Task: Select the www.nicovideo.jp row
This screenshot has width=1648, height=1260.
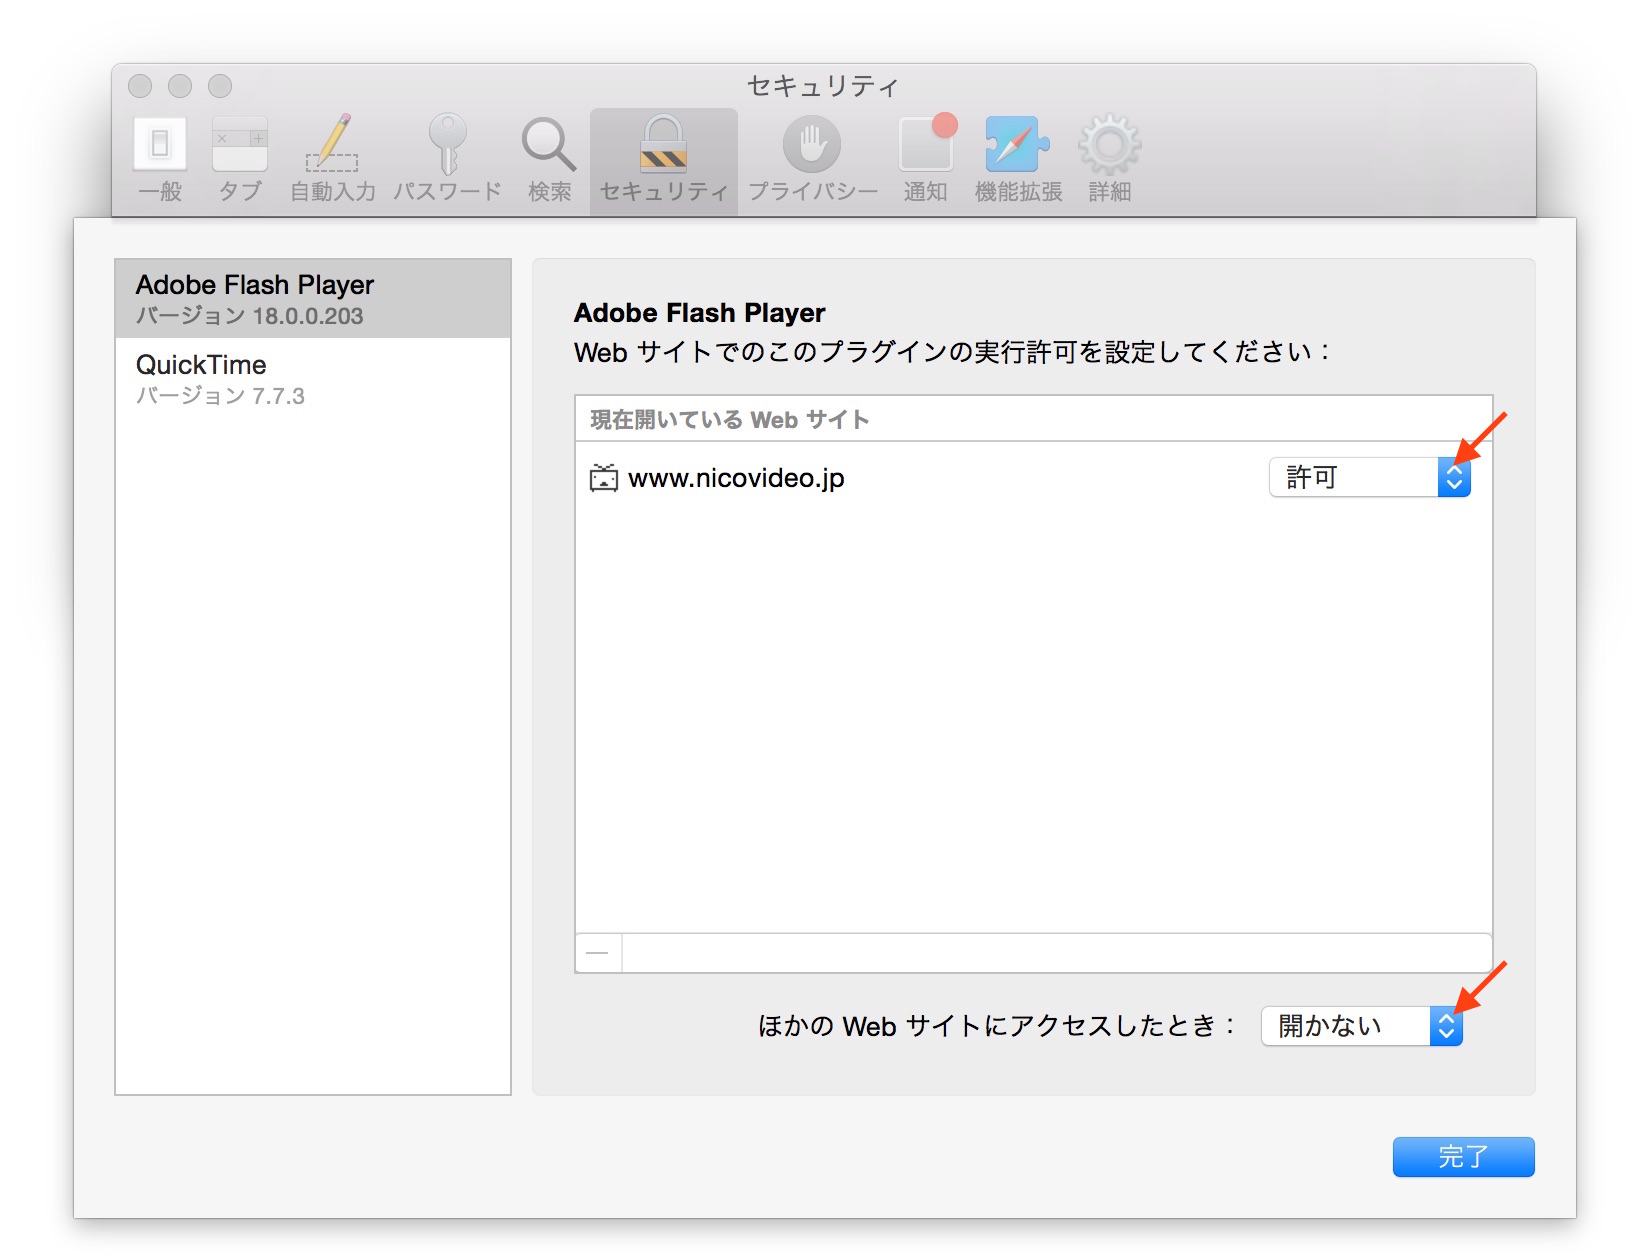Action: (1034, 478)
